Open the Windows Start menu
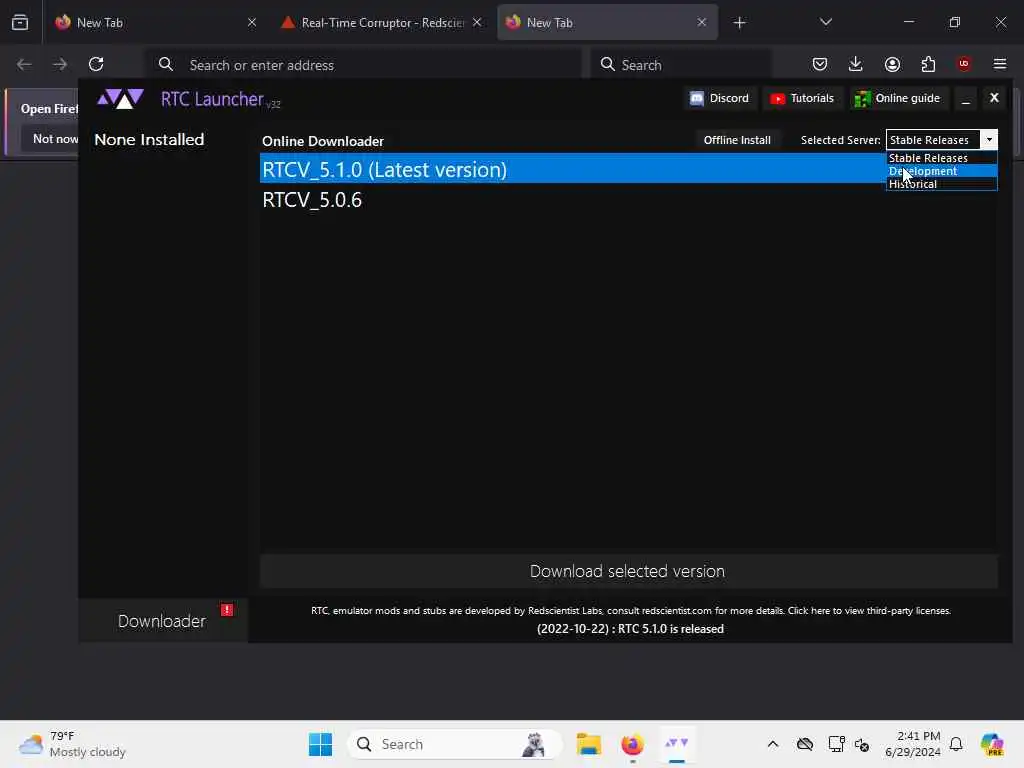The height and width of the screenshot is (768, 1024). pyautogui.click(x=320, y=744)
